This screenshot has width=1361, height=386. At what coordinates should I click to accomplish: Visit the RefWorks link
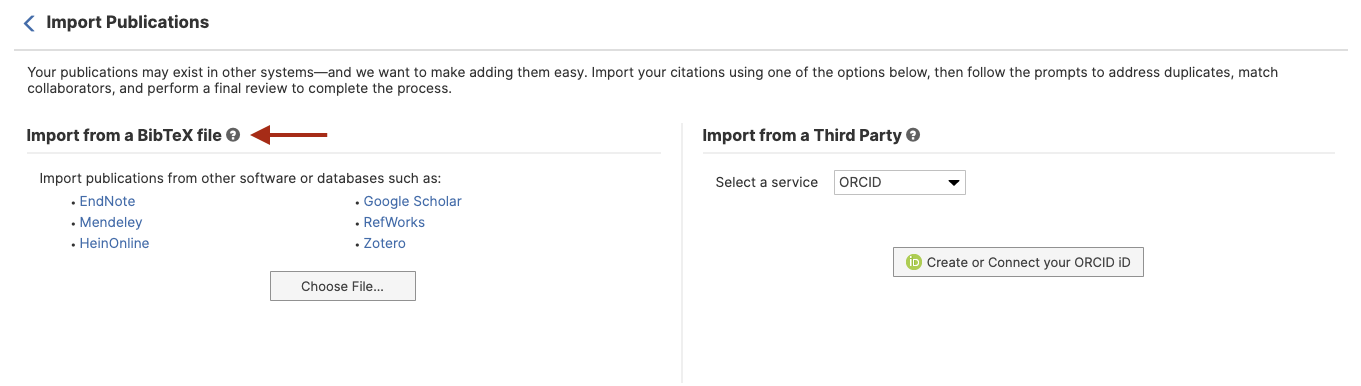[394, 222]
